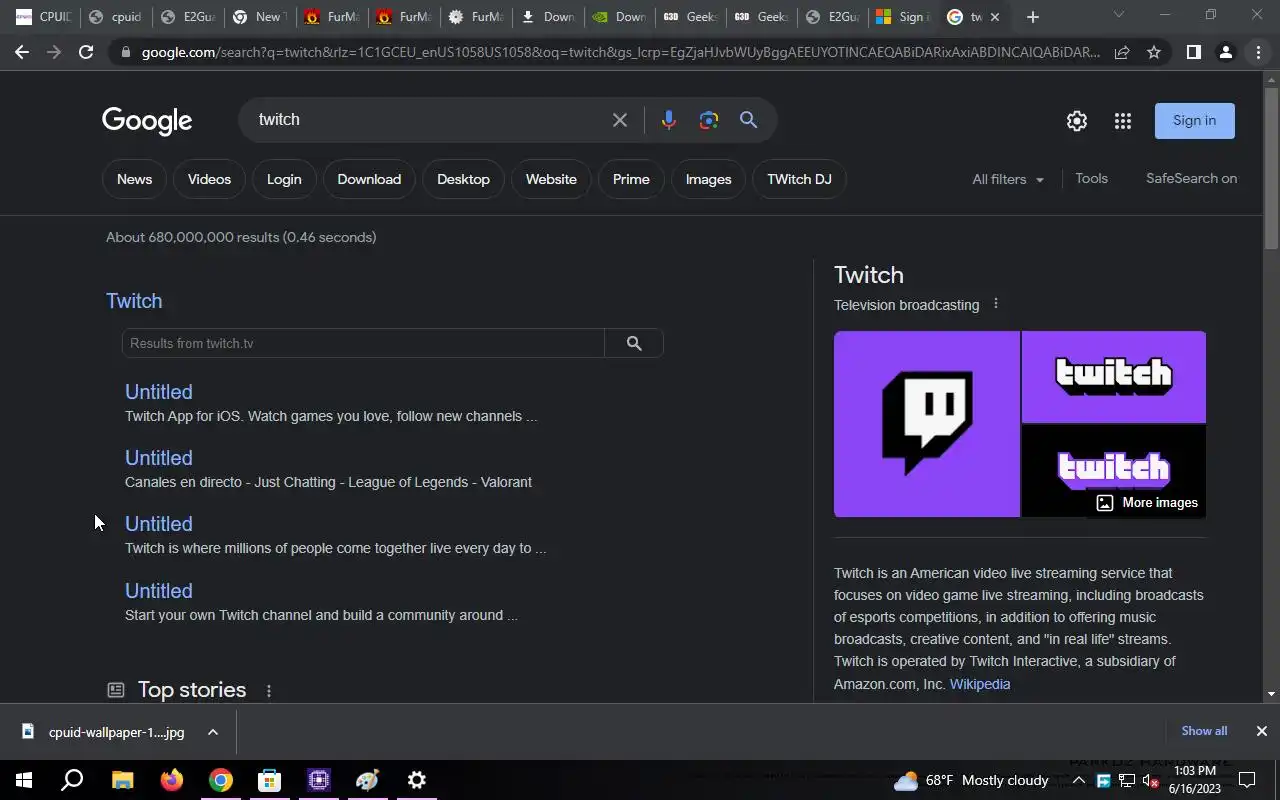1280x800 pixels.
Task: Open File Explorer from taskbar
Action: (122, 780)
